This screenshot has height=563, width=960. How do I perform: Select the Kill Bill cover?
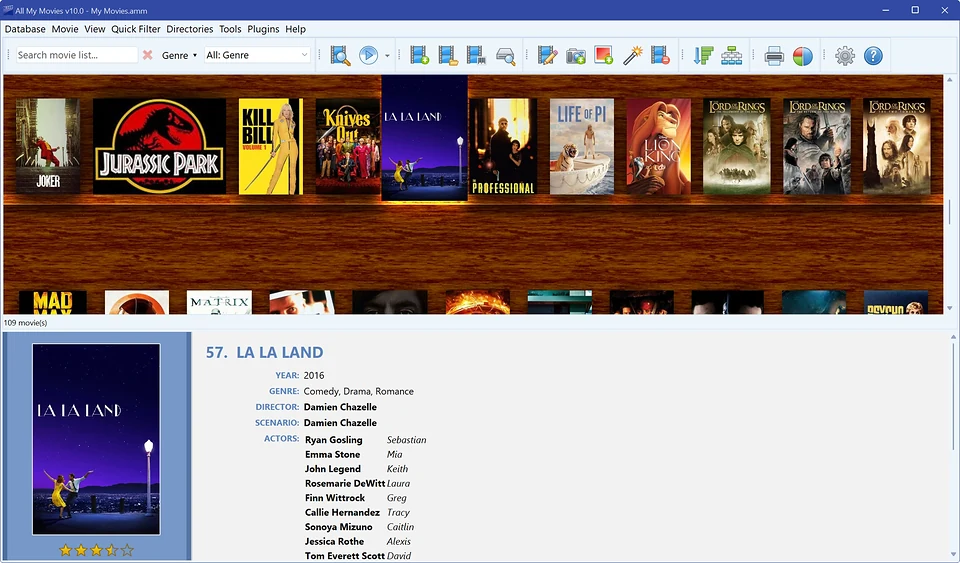pyautogui.click(x=271, y=146)
